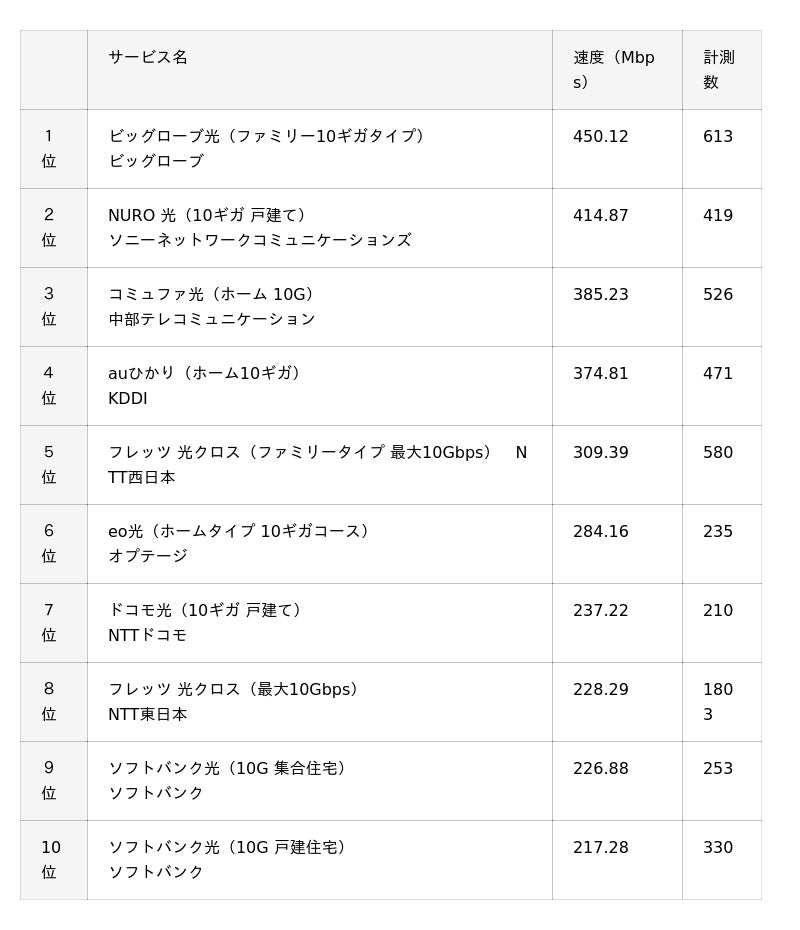Click the 450.12 speed value
This screenshot has height=930, width=800.
pyautogui.click(x=601, y=137)
